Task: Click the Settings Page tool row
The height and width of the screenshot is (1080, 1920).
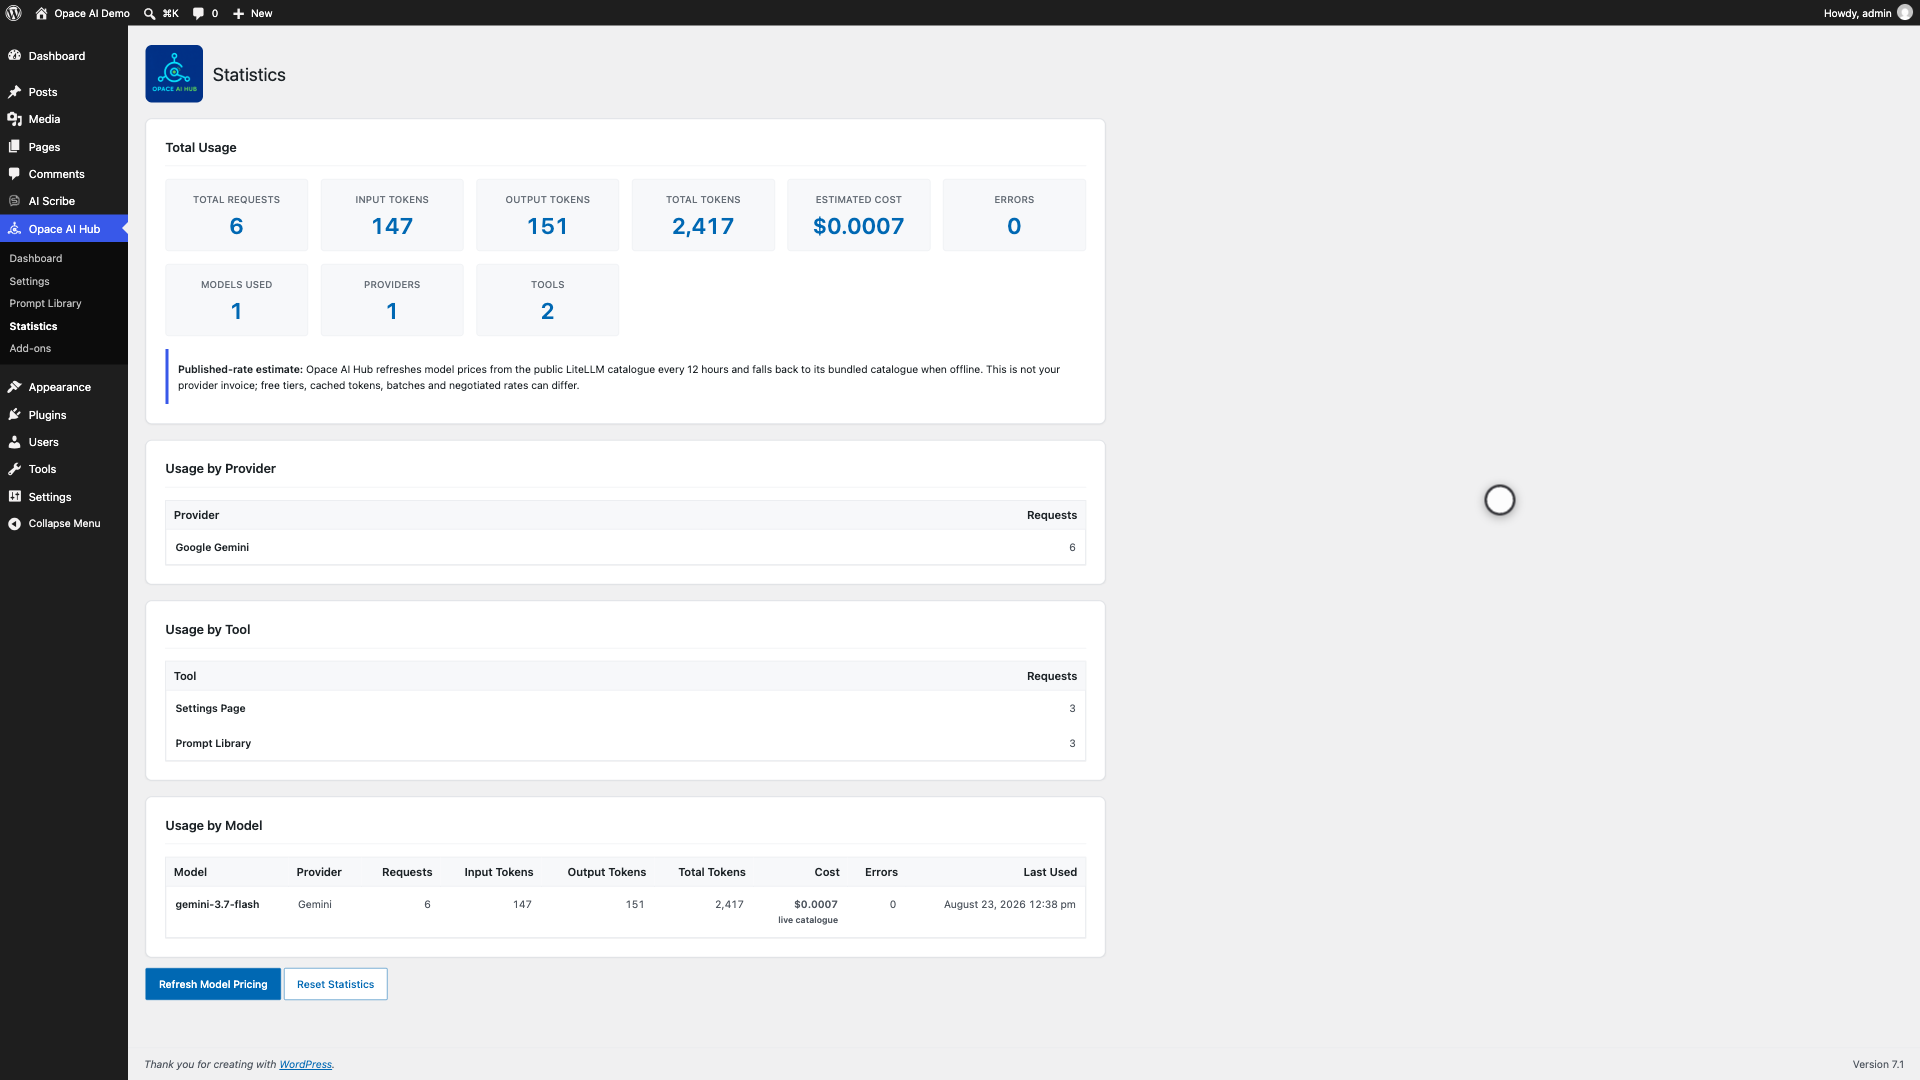Action: click(x=625, y=708)
